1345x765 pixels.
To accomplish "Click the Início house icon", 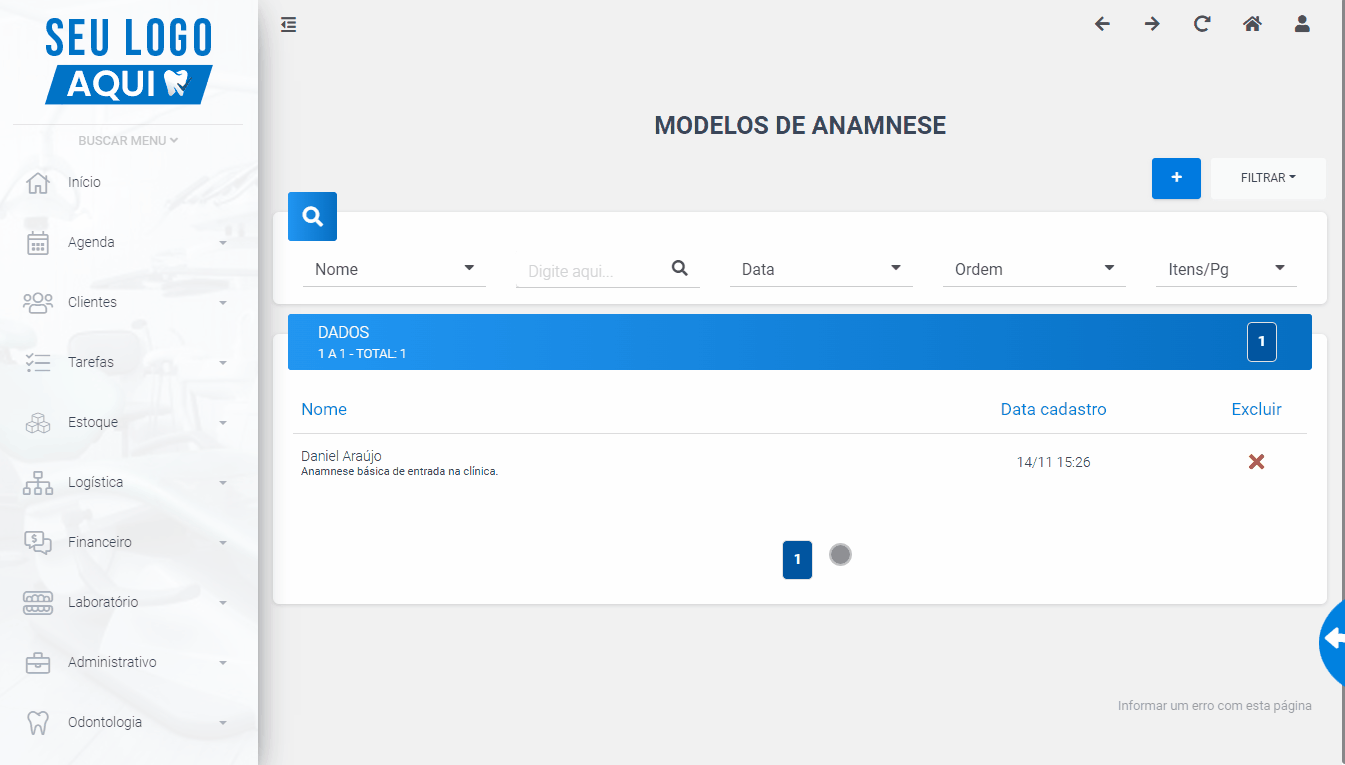I will pos(38,182).
